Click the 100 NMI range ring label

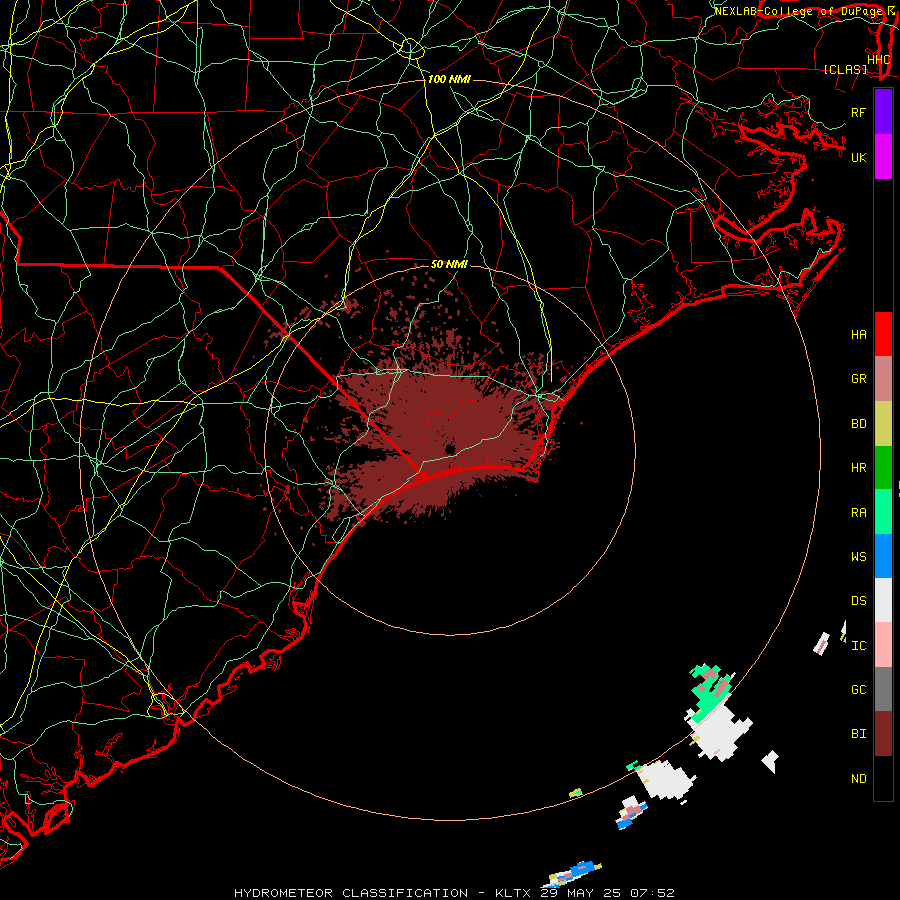(x=449, y=79)
